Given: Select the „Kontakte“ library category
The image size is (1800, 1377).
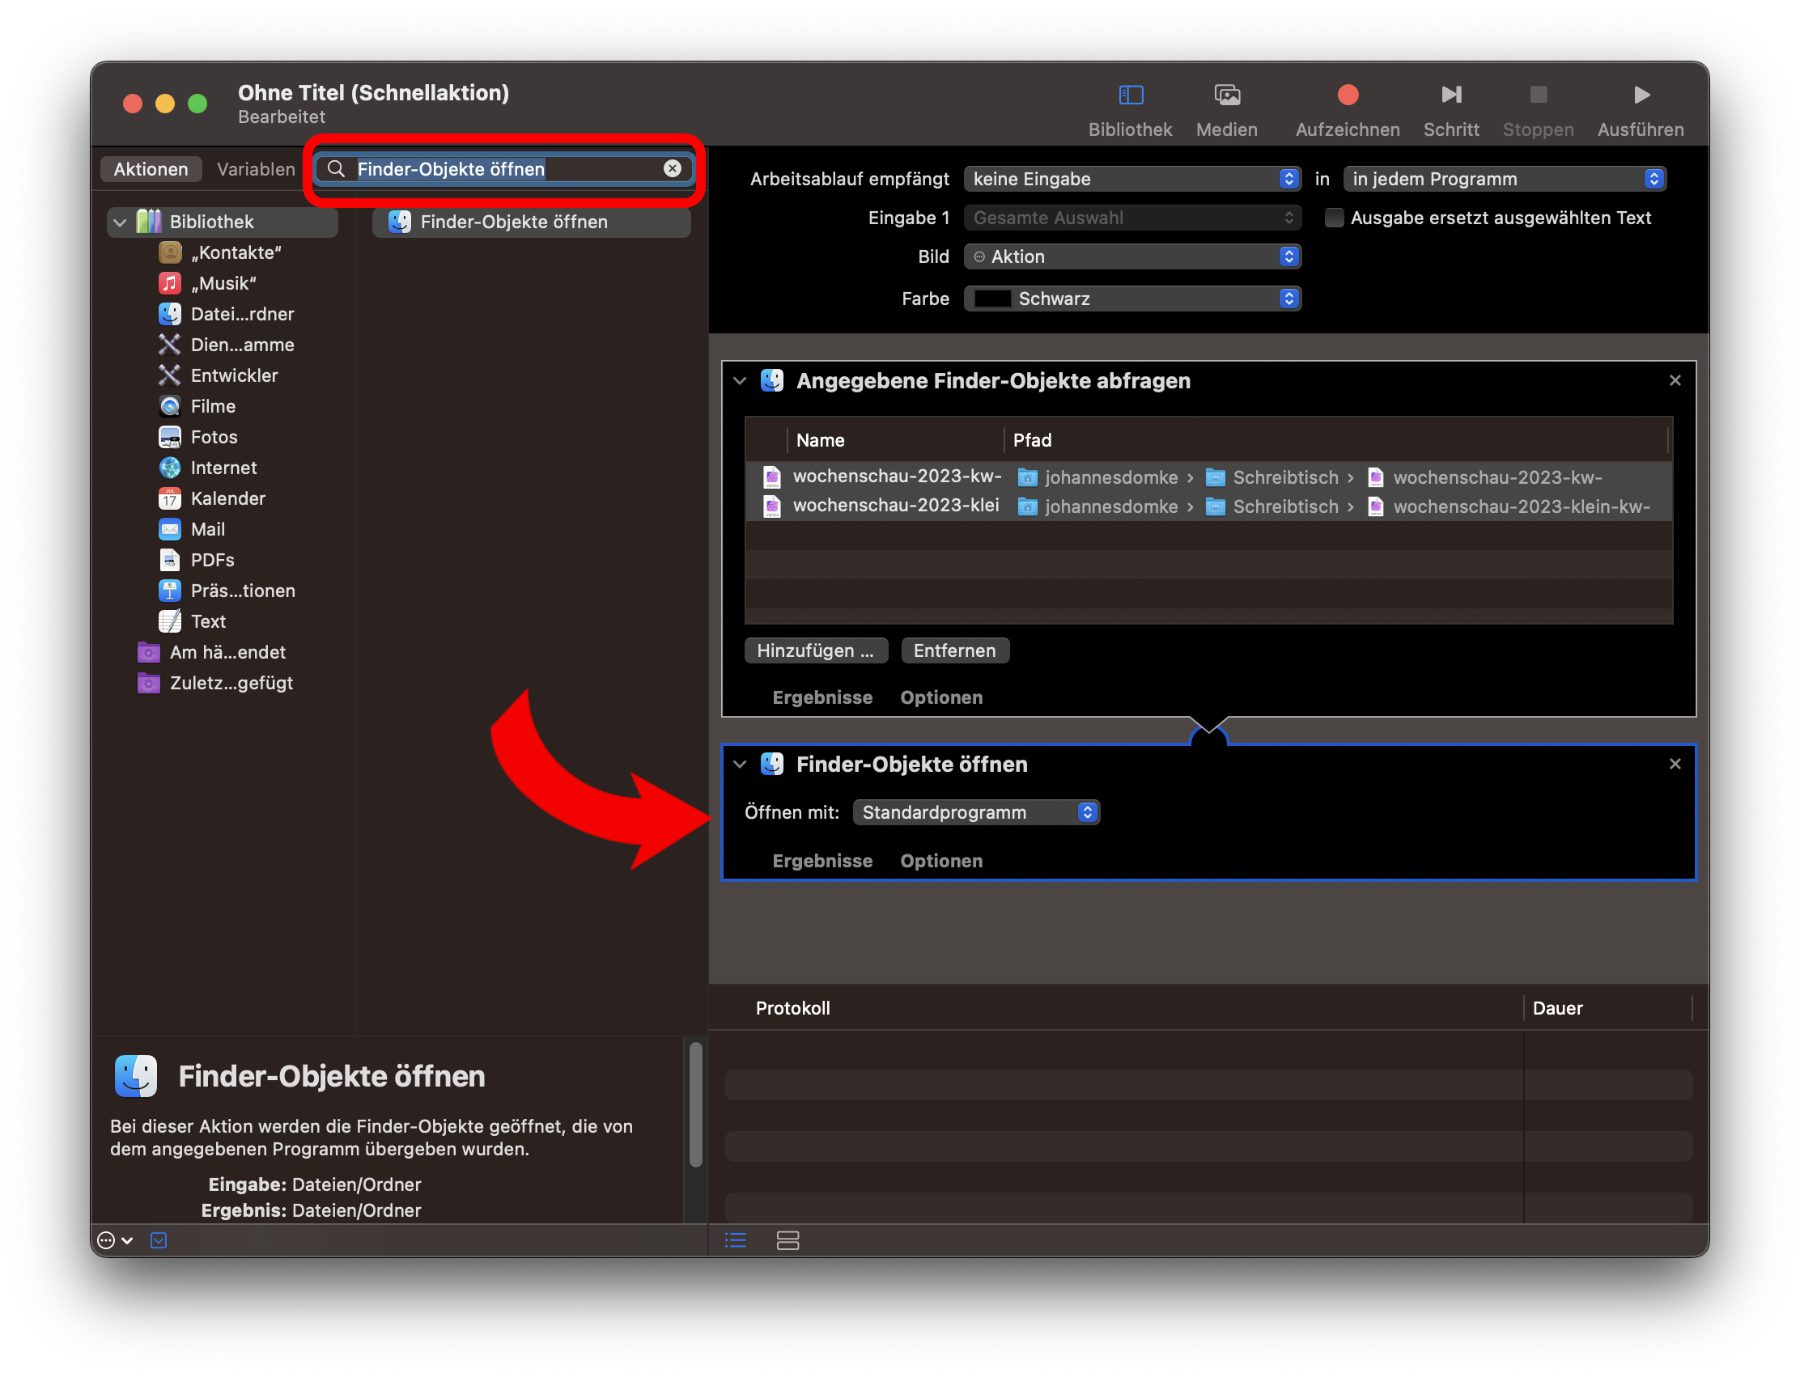Looking at the screenshot, I should (x=235, y=252).
